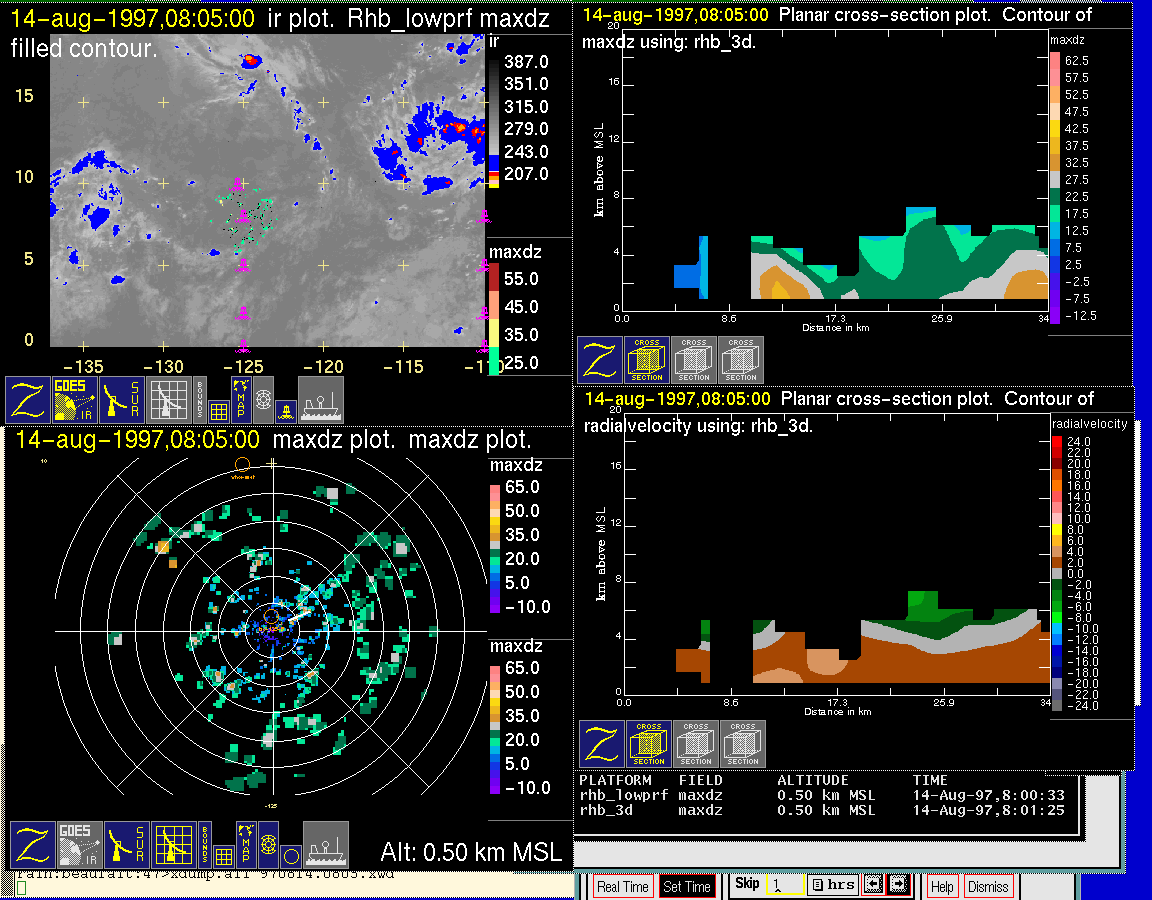Viewport: 1152px width, 900px height.
Task: Click the Help button
Action: [x=942, y=886]
